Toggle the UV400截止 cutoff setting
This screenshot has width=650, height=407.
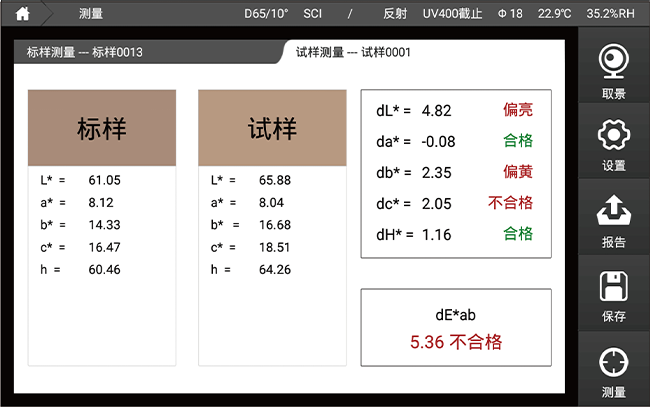[452, 14]
